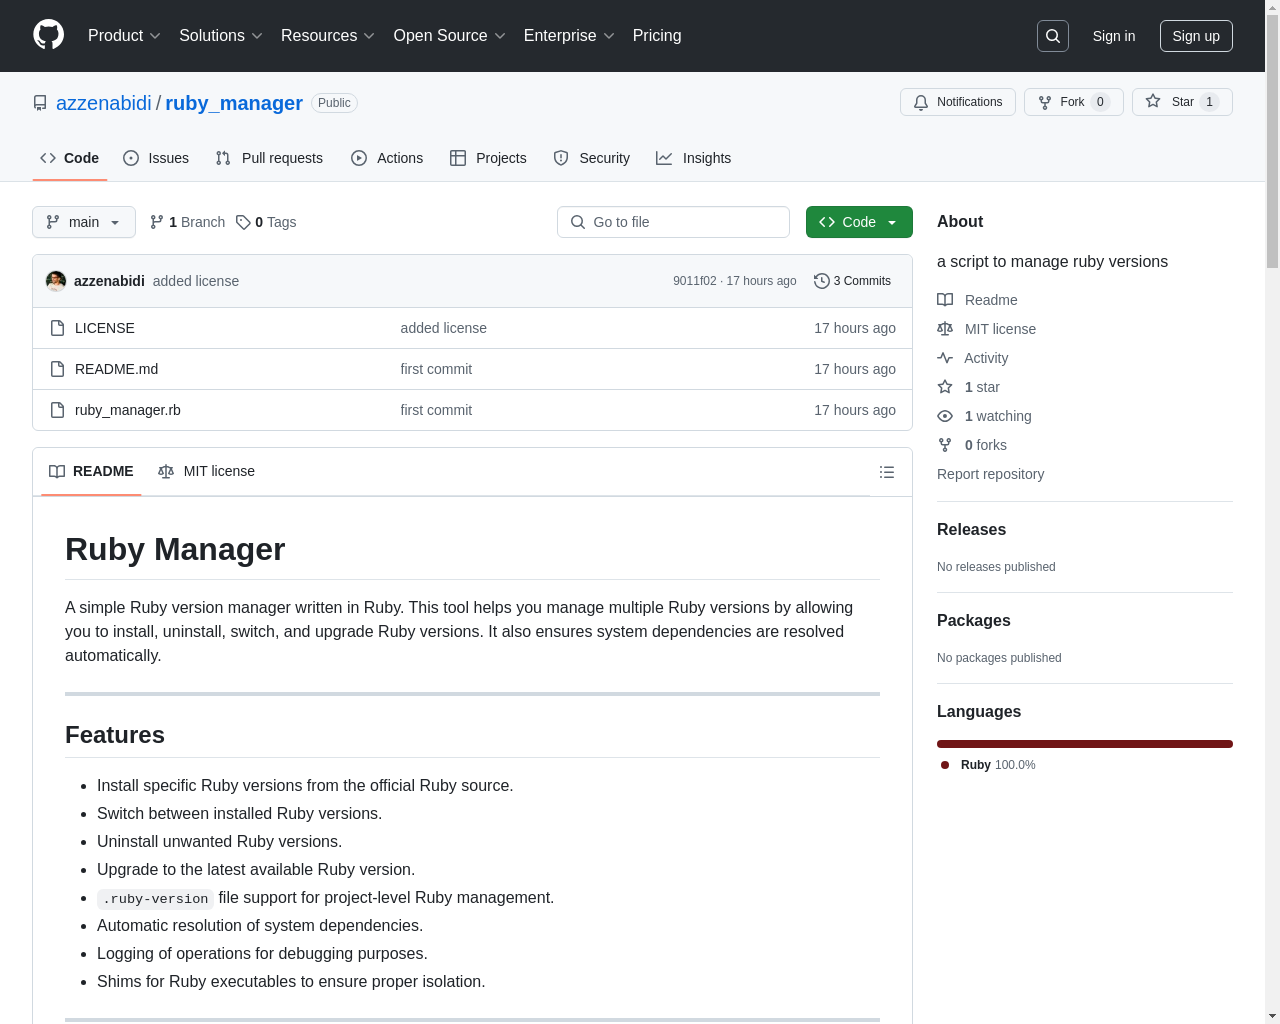Expand the Solutions menu
1280x1024 pixels.
point(221,36)
